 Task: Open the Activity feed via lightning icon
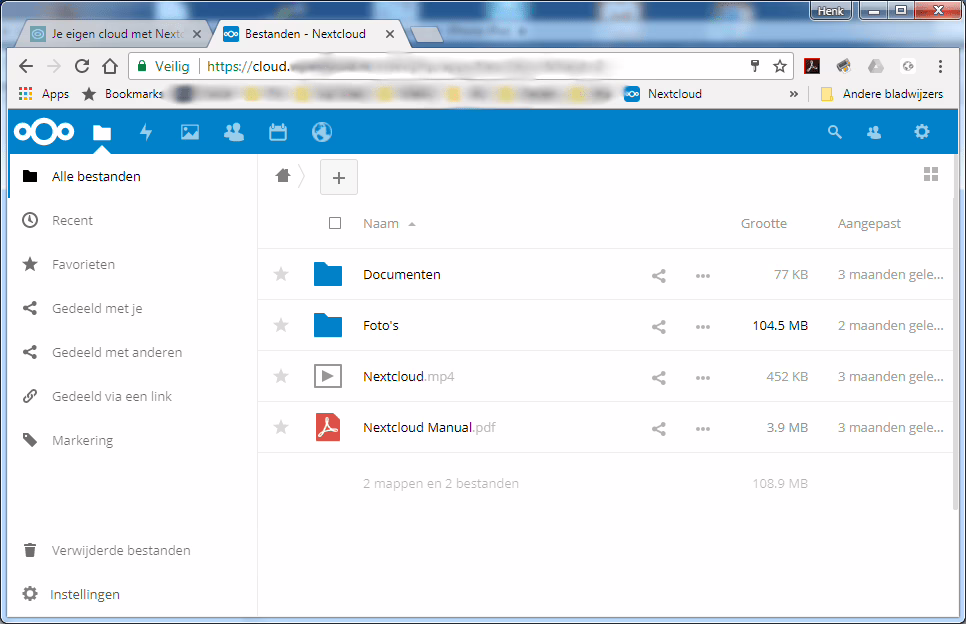coord(145,131)
